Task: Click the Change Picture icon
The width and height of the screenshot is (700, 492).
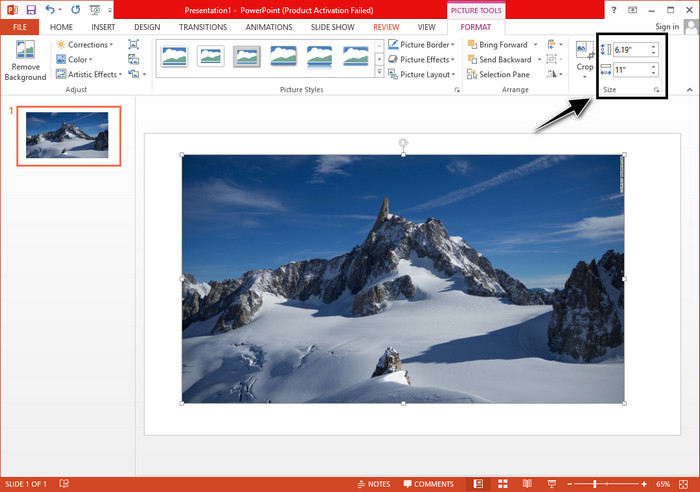Action: (133, 59)
